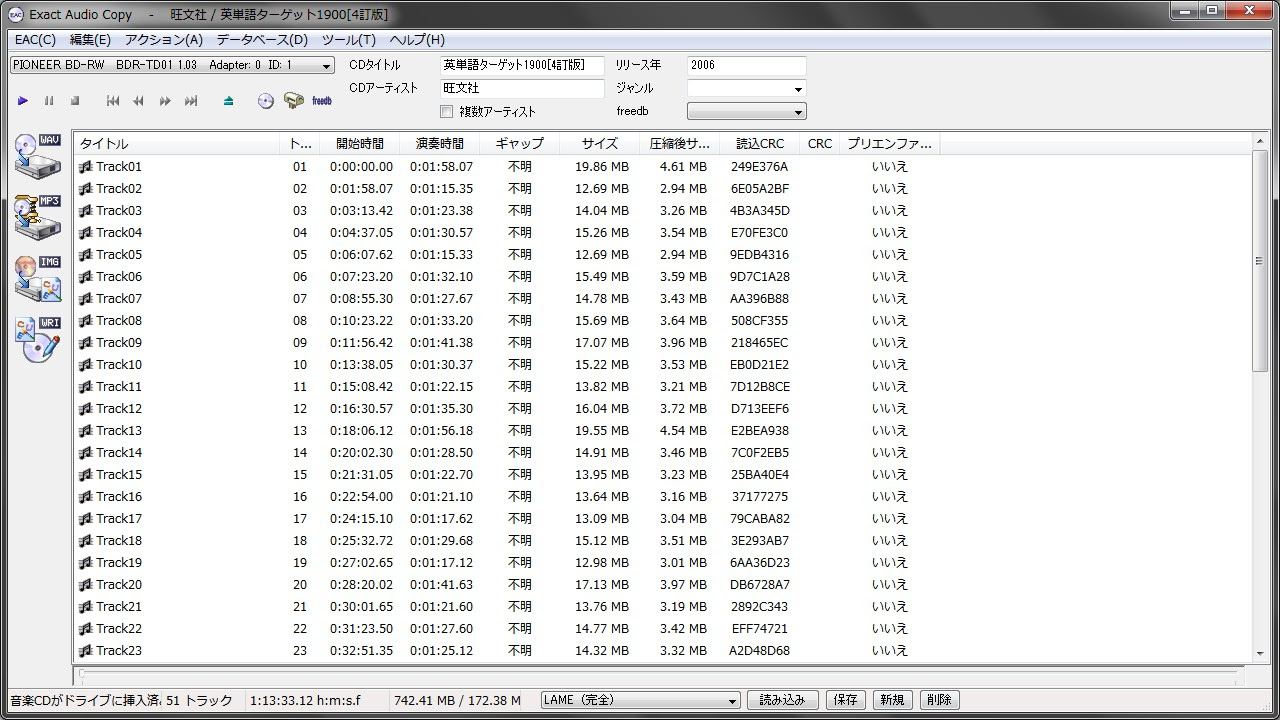The height and width of the screenshot is (720, 1280).
Task: Sort by the サイズ column header
Action: point(600,144)
